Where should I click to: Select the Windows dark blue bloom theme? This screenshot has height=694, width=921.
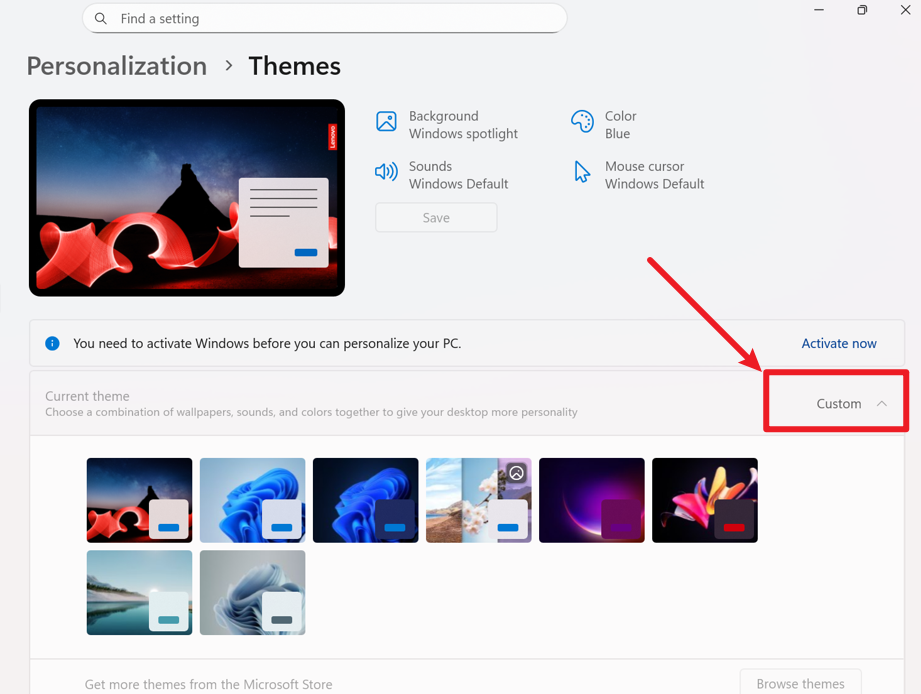[x=365, y=500]
